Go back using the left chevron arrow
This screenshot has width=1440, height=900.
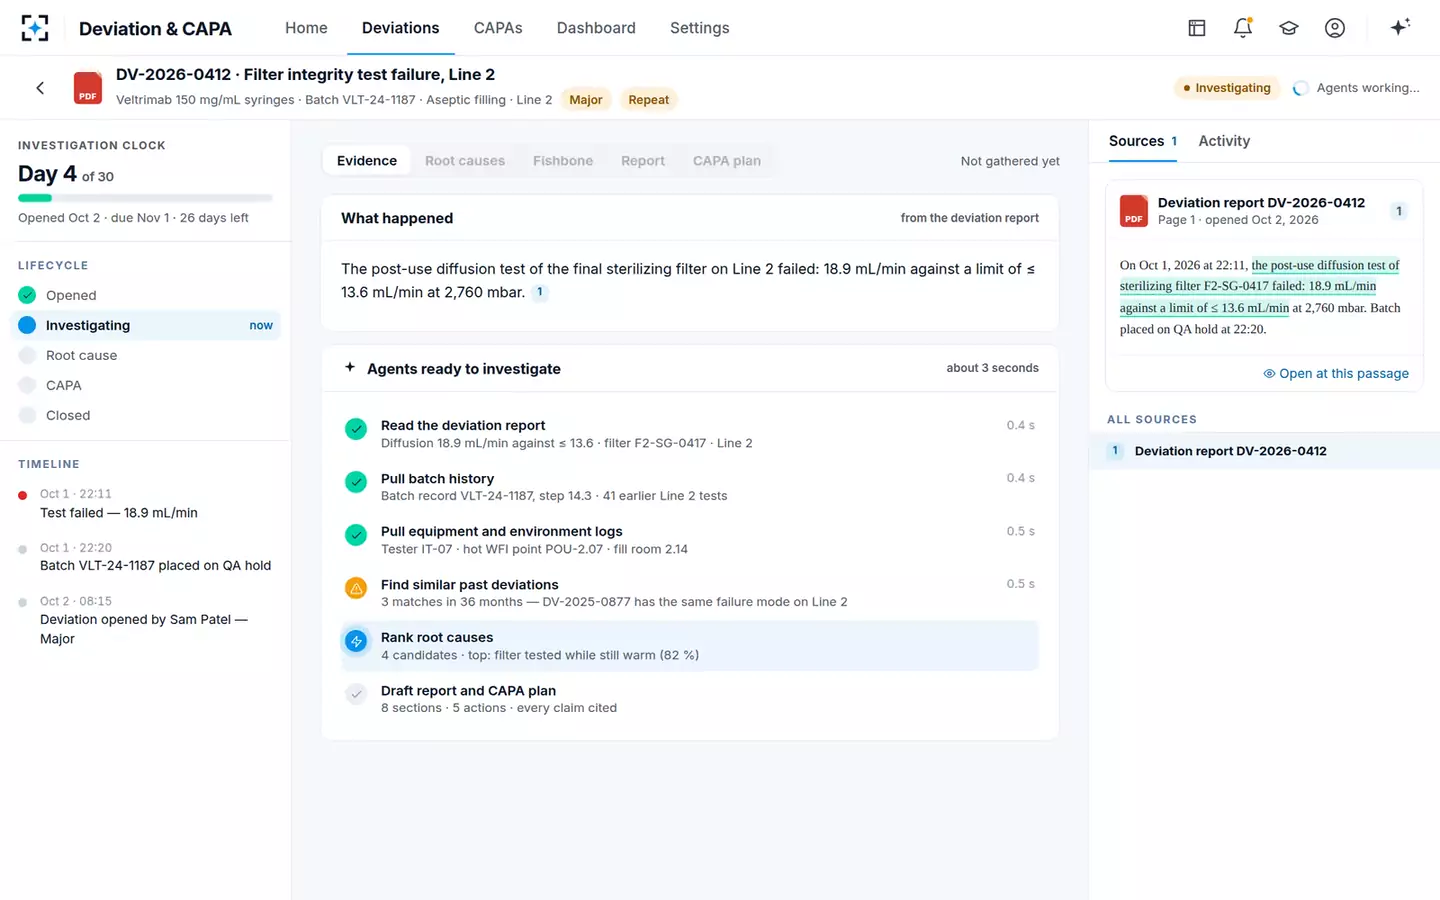tap(40, 88)
